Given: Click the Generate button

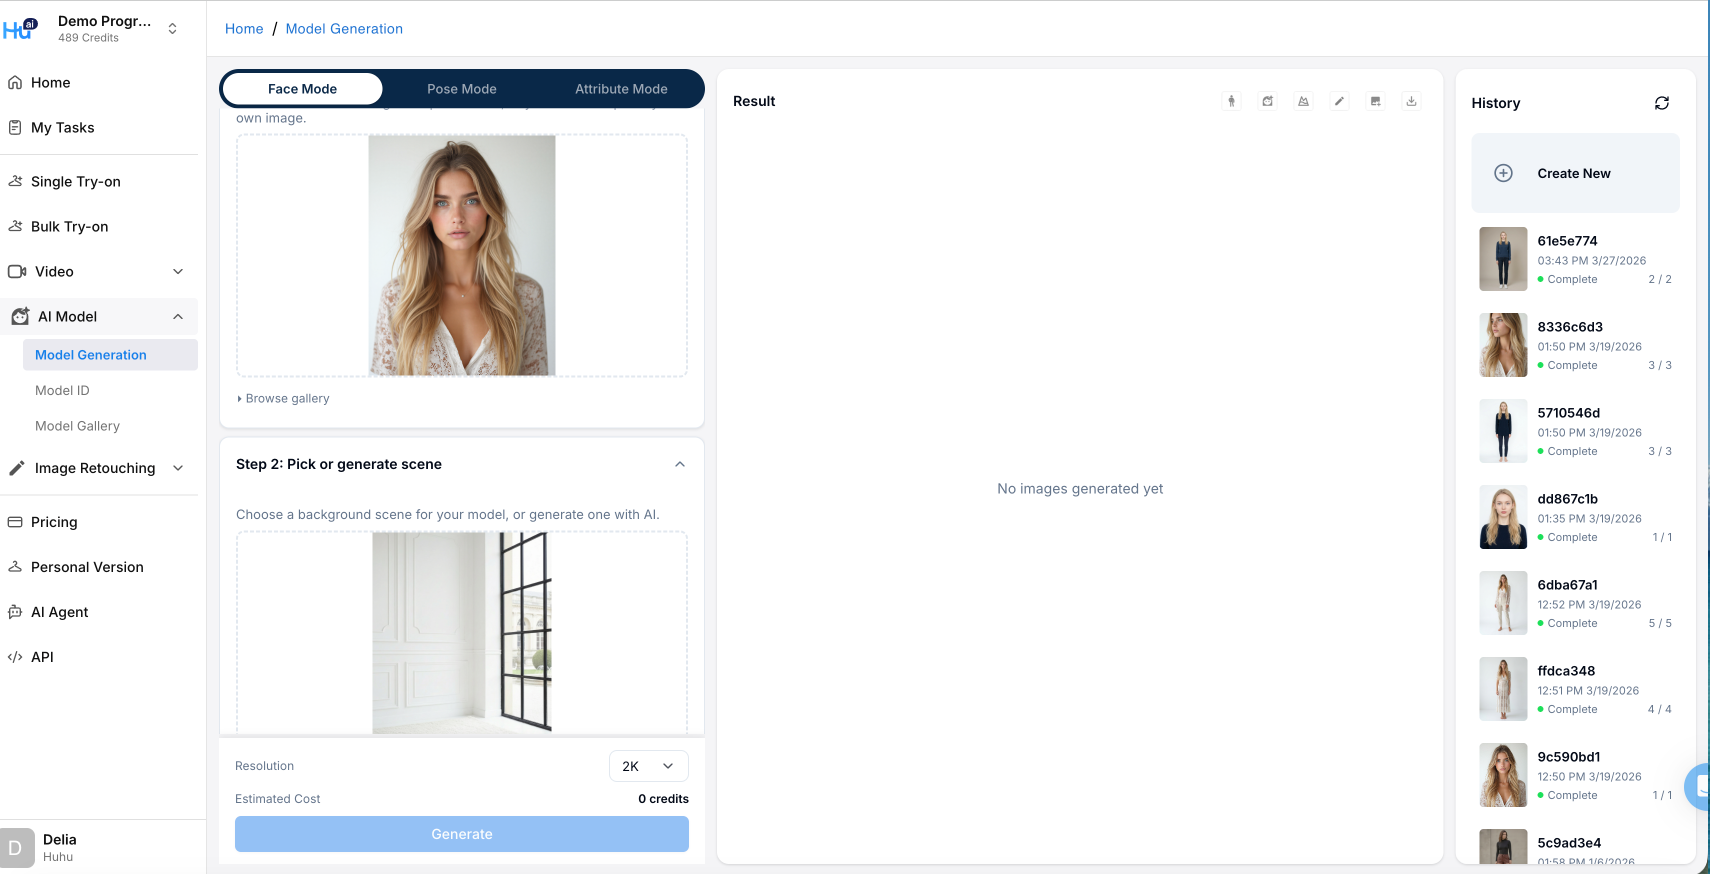Looking at the screenshot, I should click(462, 834).
